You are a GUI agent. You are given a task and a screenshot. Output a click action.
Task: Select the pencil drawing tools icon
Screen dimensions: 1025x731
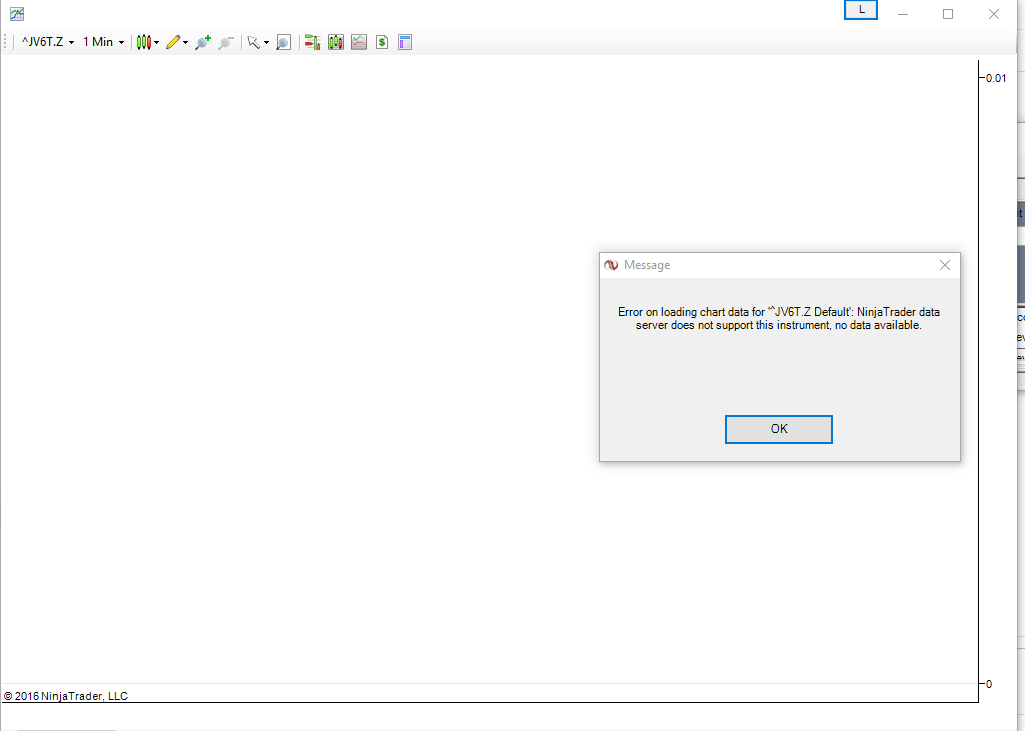pyautogui.click(x=173, y=42)
